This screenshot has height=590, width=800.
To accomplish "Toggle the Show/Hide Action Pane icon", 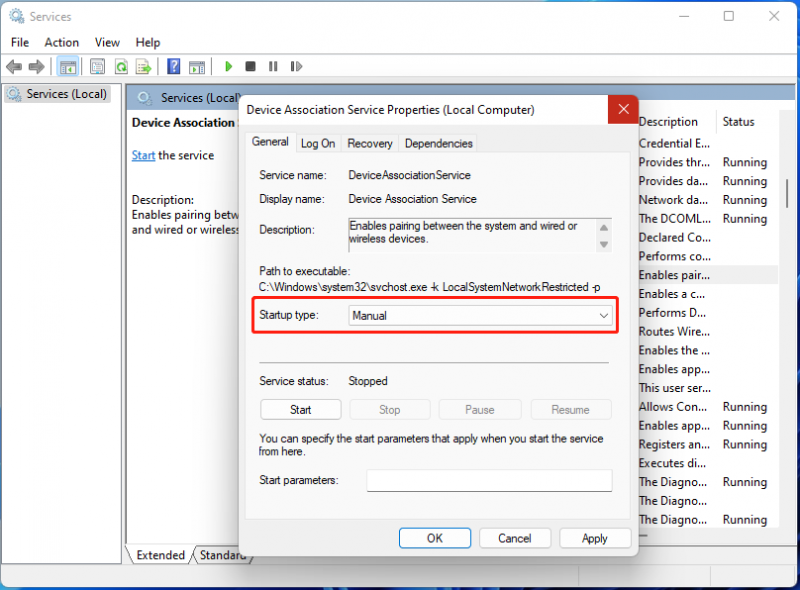I will click(197, 66).
